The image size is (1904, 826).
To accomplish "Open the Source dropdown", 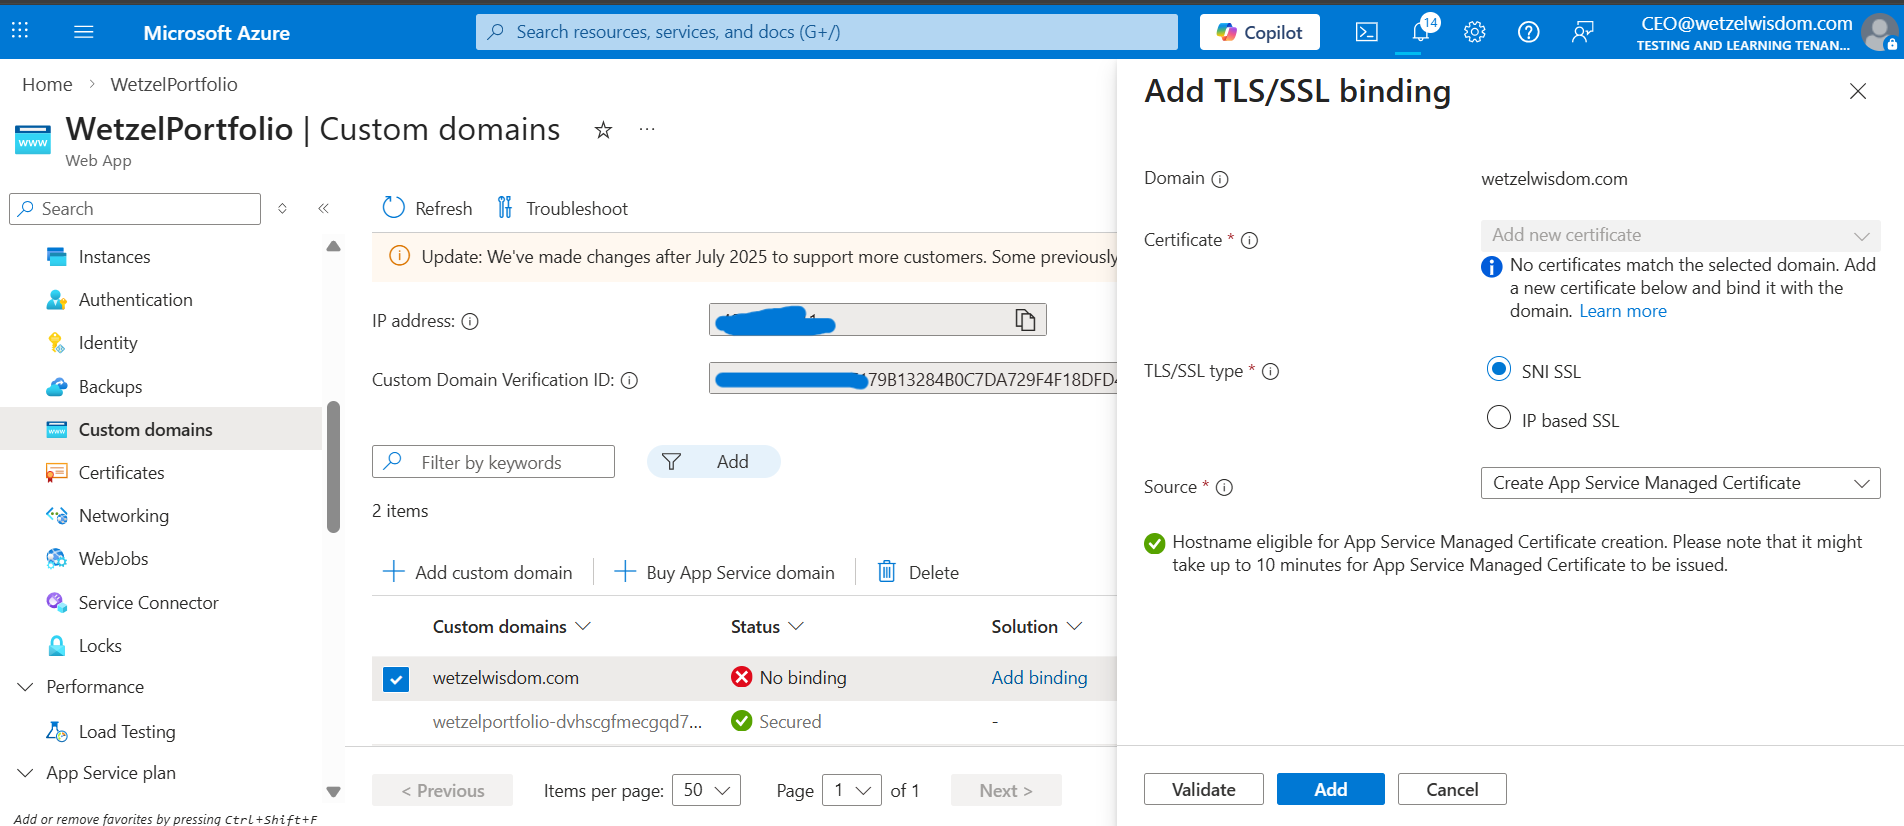I will [1680, 483].
